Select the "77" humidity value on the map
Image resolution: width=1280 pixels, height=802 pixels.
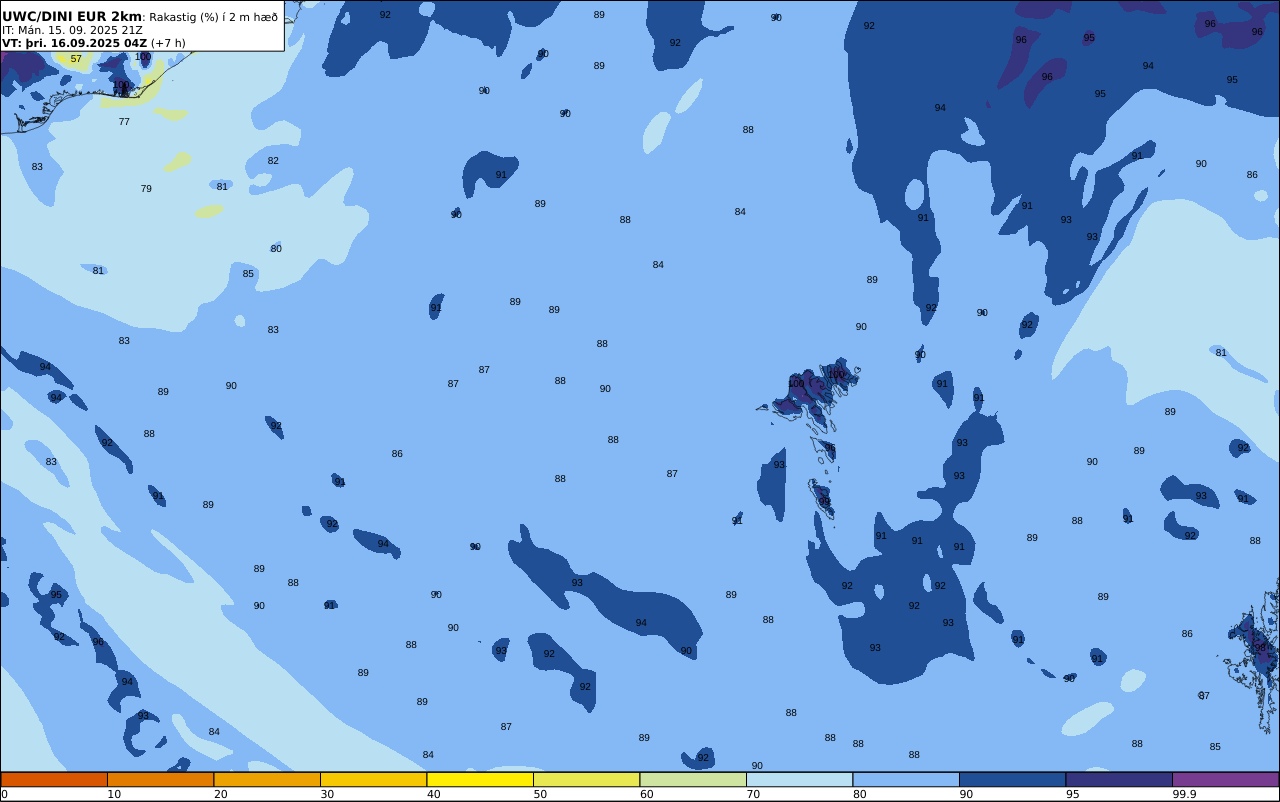(x=124, y=122)
